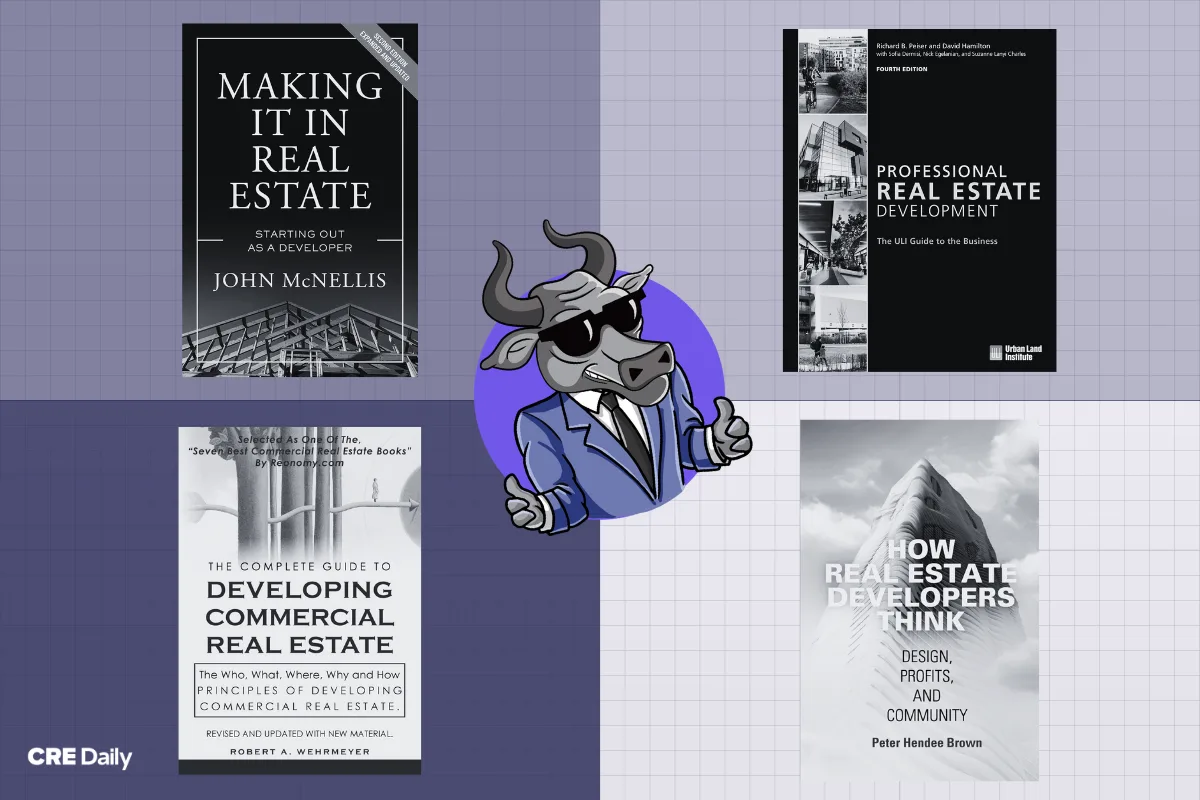
Task: Click the Professional Real Estate Development book cover
Action: (x=919, y=200)
